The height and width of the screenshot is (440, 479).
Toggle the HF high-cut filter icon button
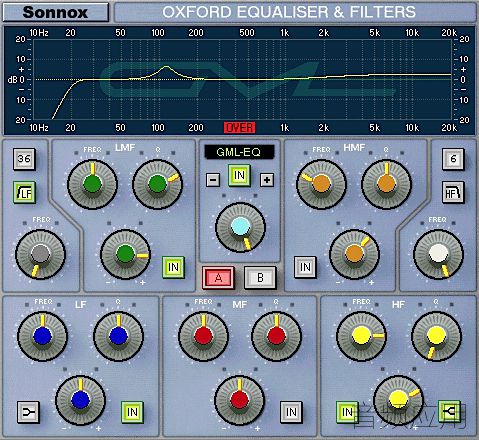(x=453, y=192)
